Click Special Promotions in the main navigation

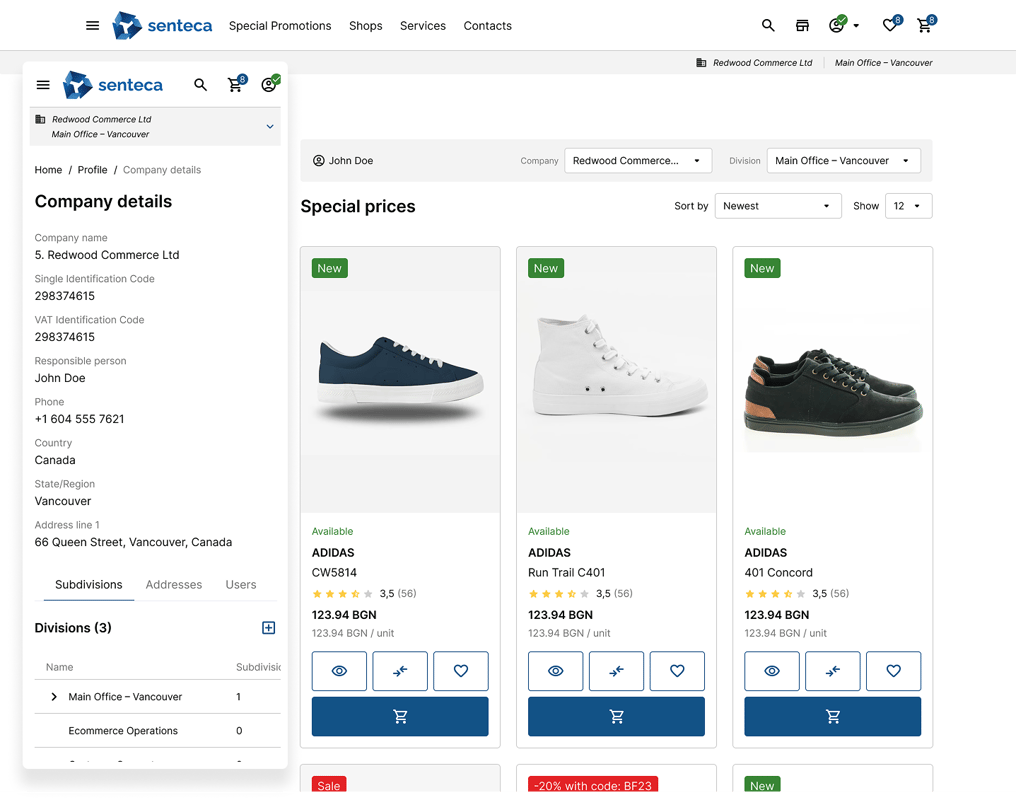coord(280,26)
